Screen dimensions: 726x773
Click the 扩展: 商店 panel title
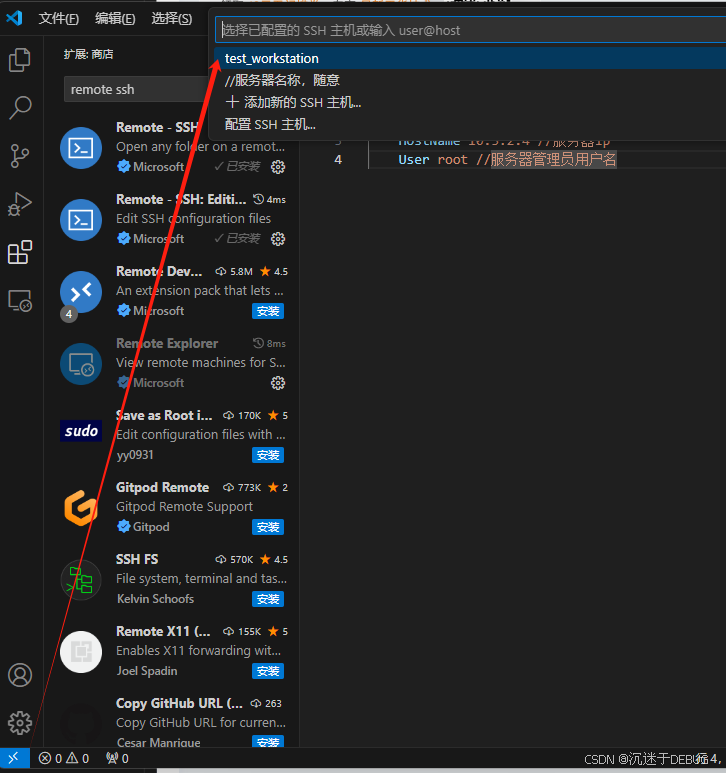(x=88, y=54)
